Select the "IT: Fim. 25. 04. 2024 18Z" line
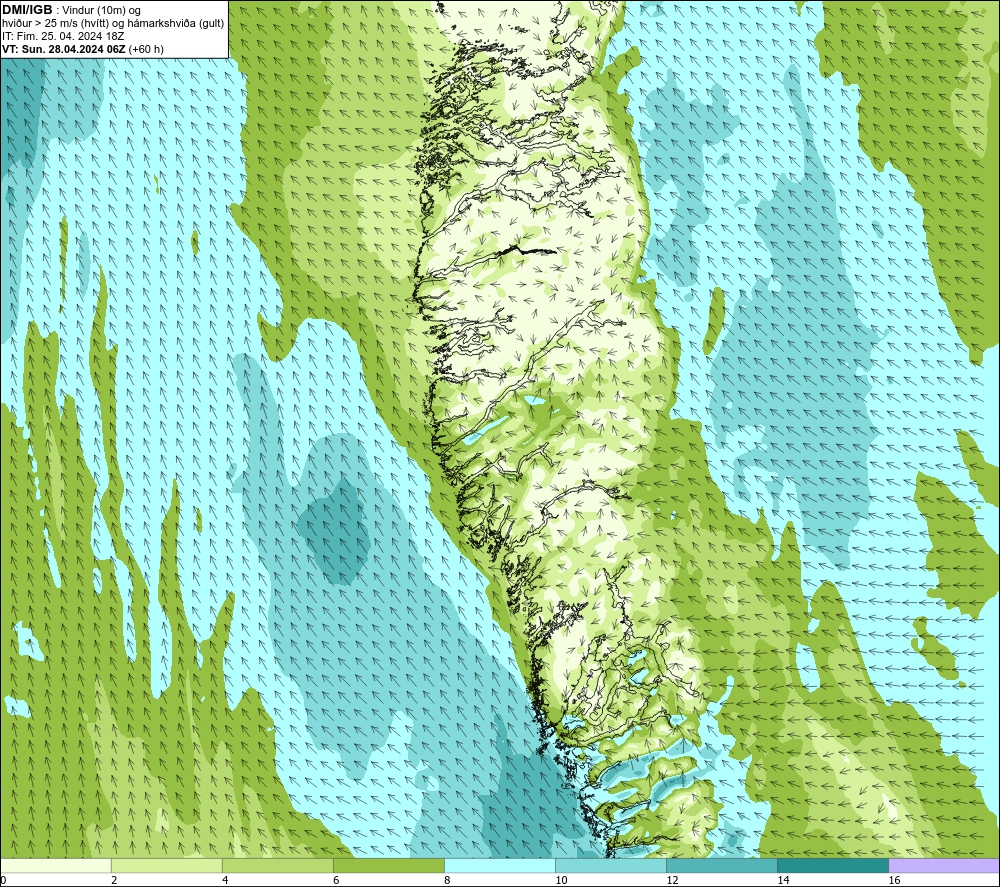This screenshot has height=887, width=1000. point(63,36)
